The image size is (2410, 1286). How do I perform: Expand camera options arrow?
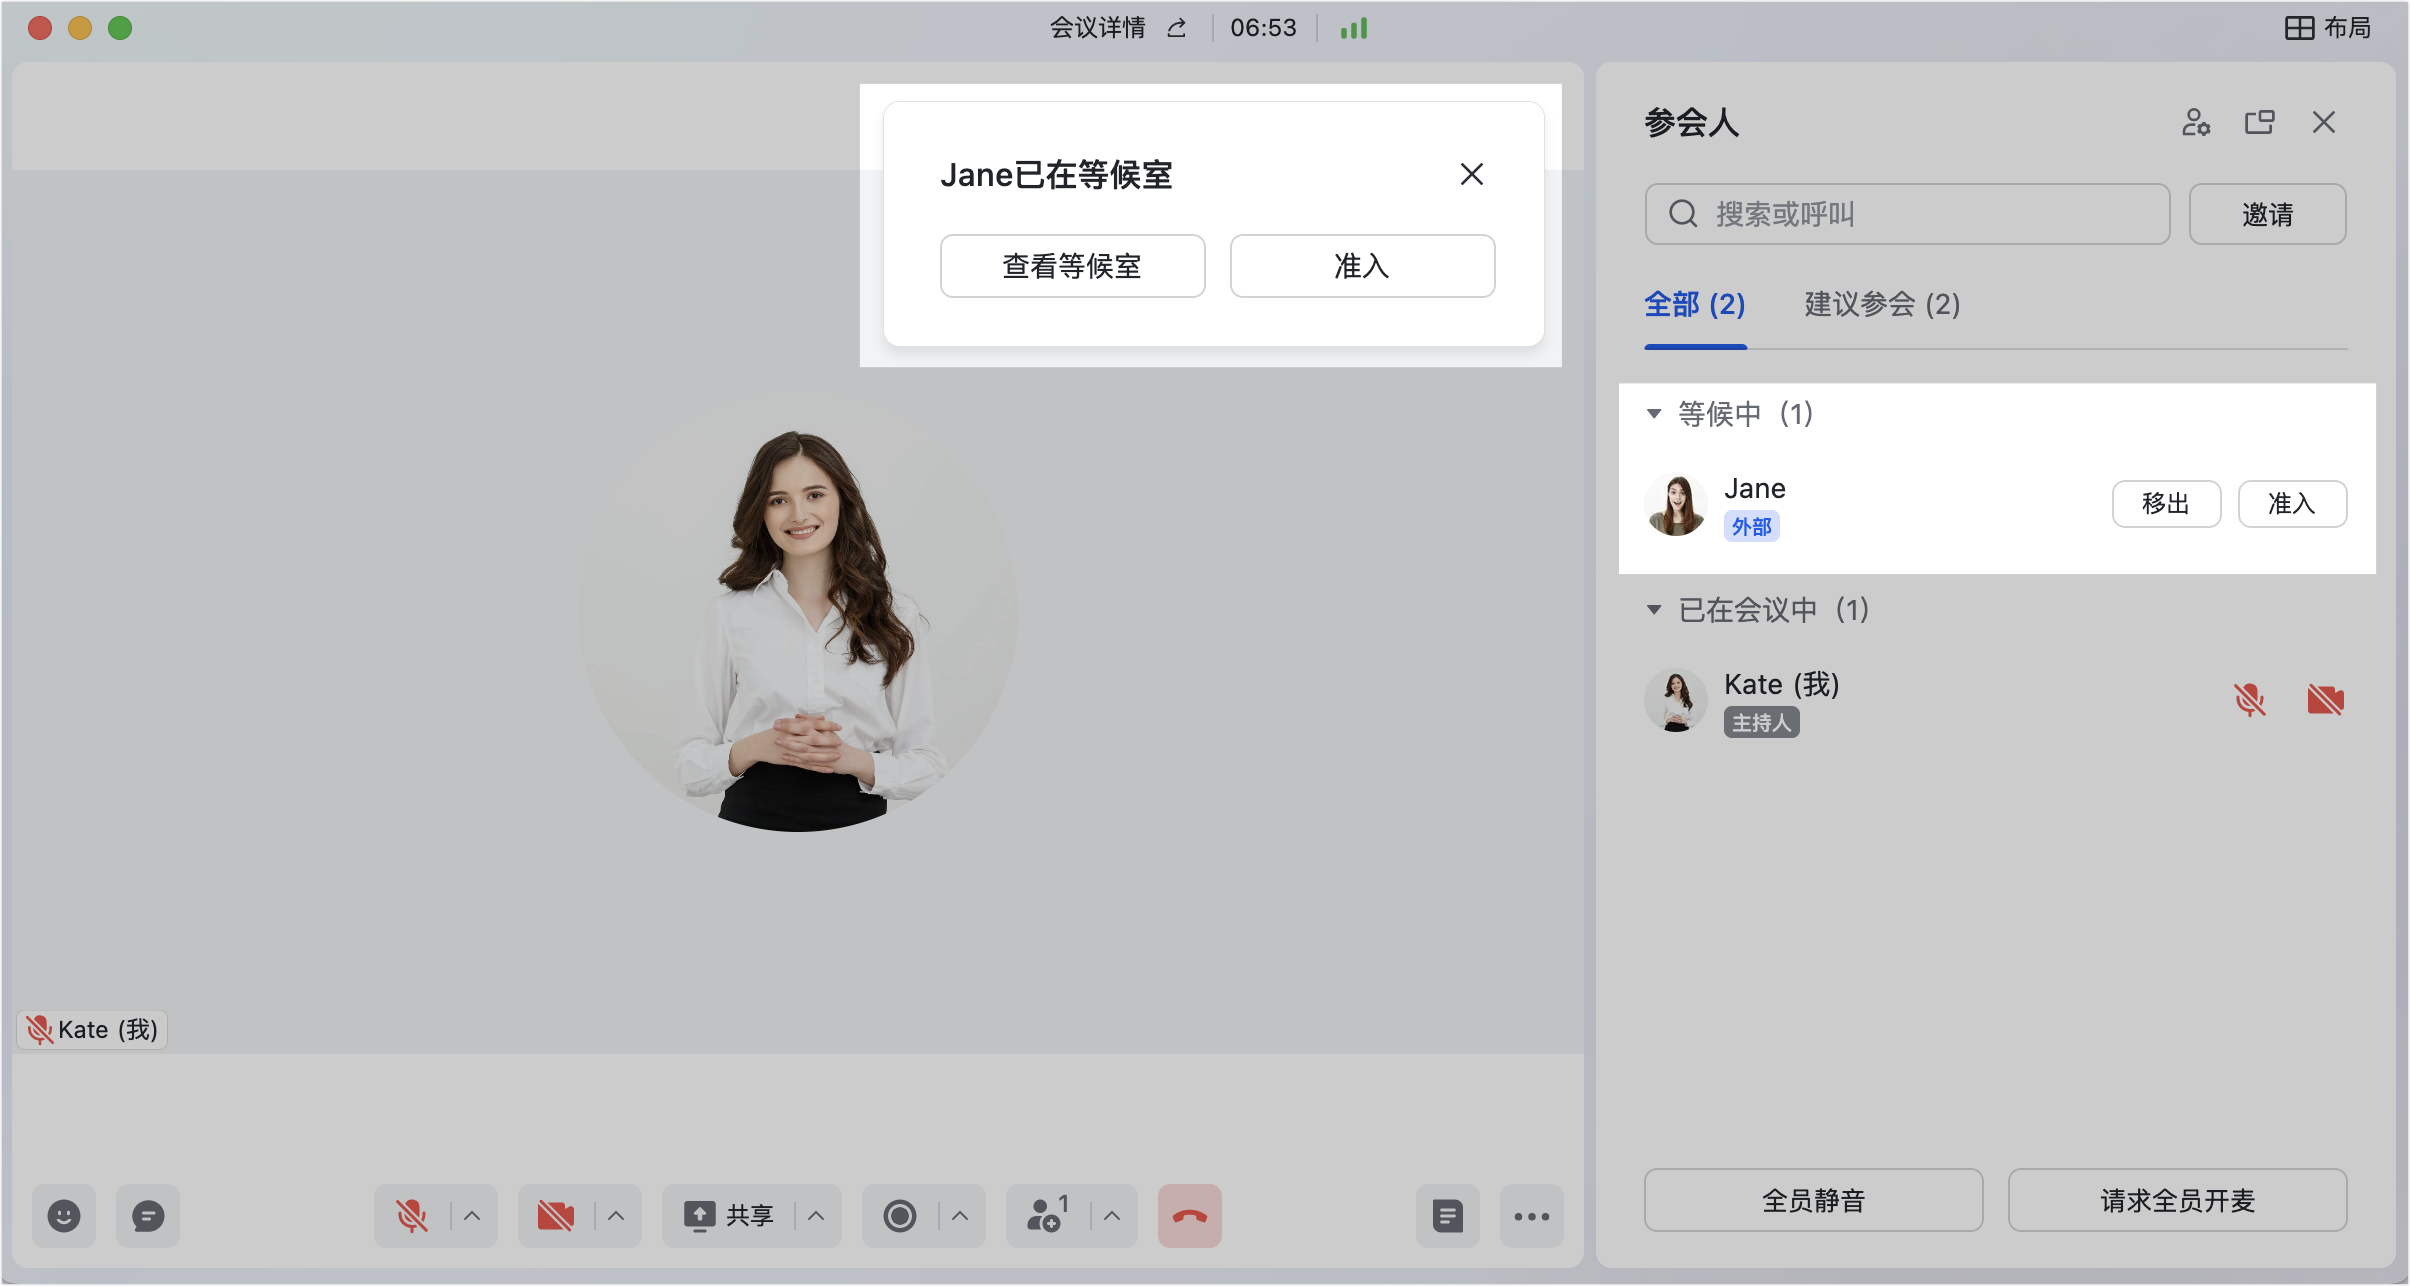pos(617,1216)
